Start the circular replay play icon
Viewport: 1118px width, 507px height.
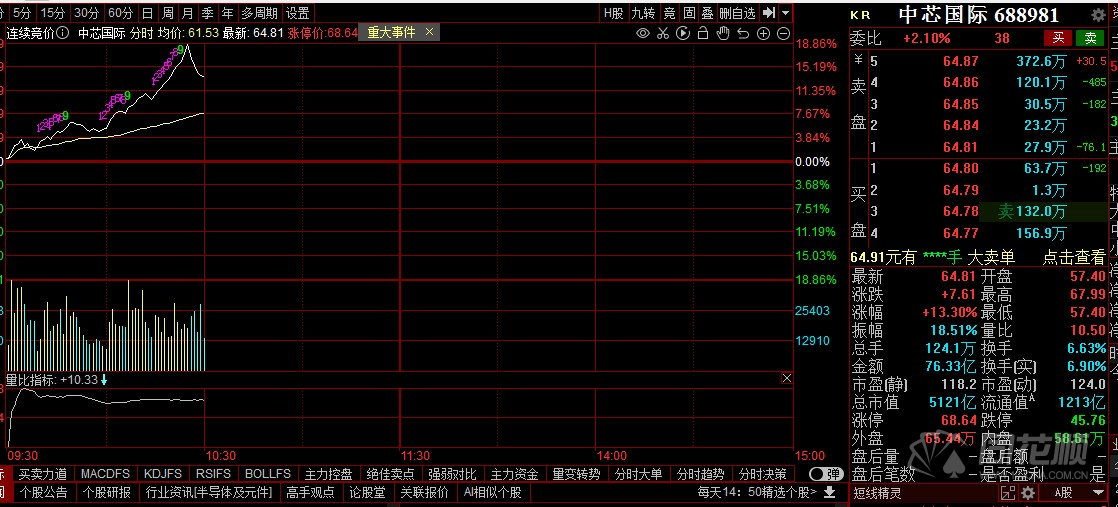[683, 33]
